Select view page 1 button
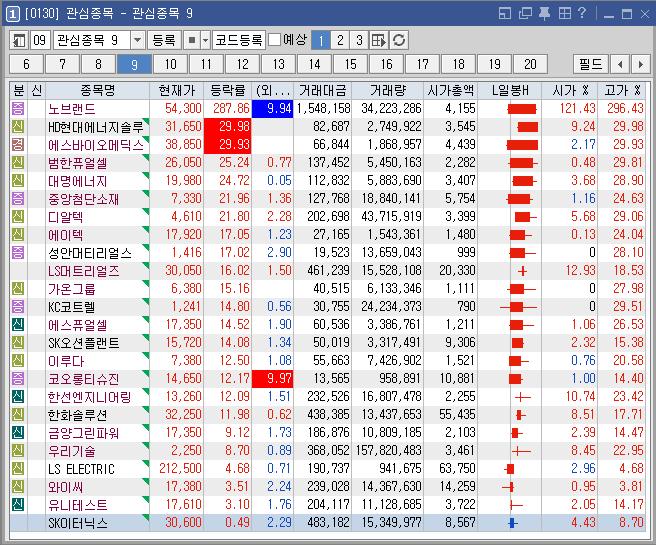 pyautogui.click(x=321, y=41)
